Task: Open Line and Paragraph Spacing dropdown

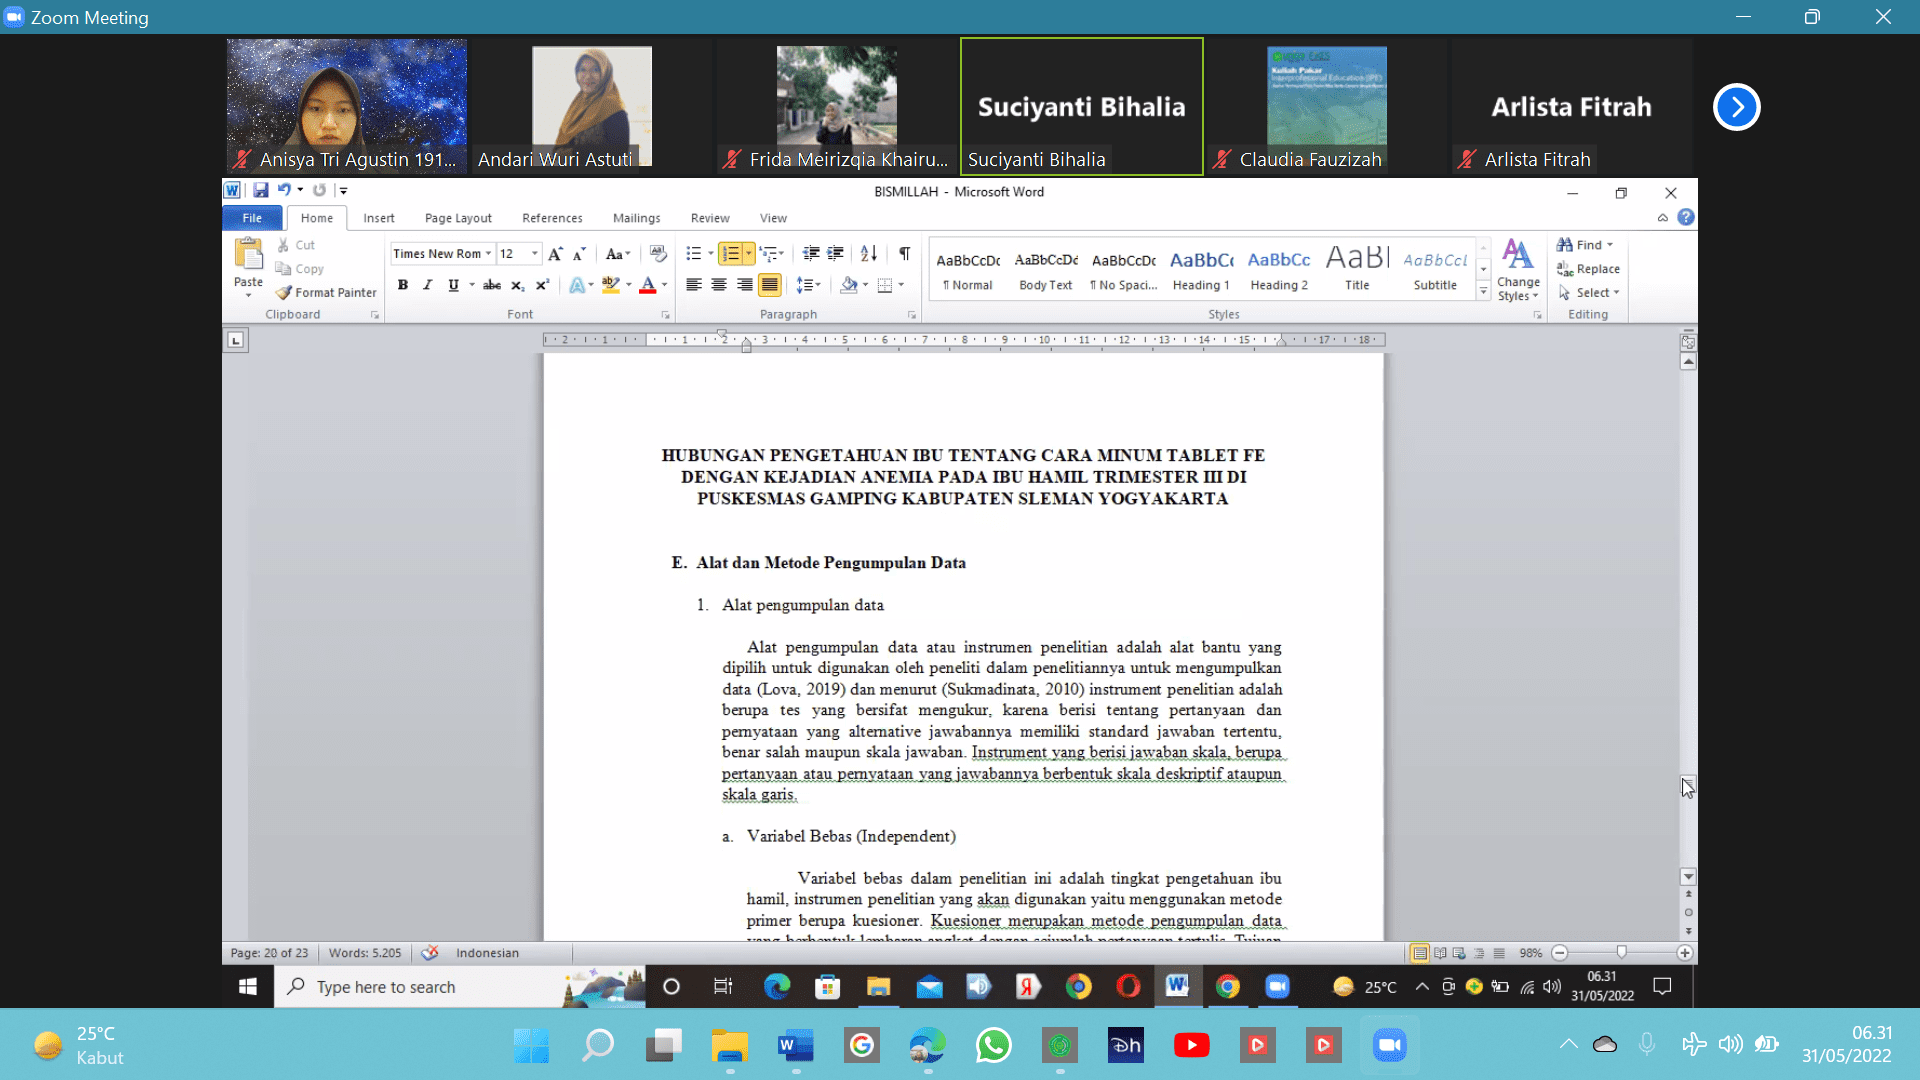Action: [x=808, y=285]
